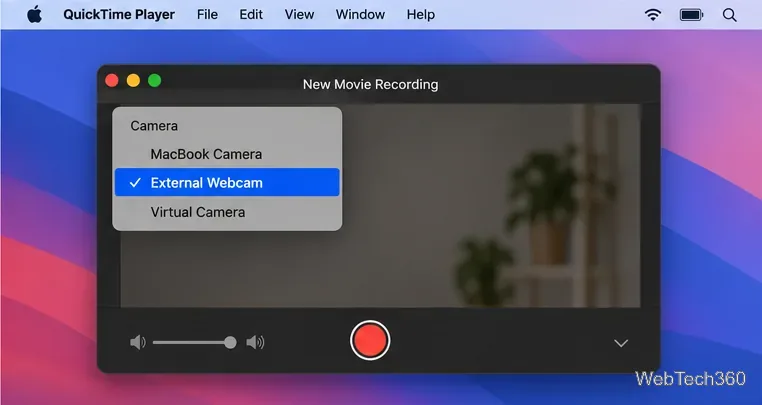Screen dimensions: 762x405
Task: Open the View menu
Action: [x=299, y=15]
